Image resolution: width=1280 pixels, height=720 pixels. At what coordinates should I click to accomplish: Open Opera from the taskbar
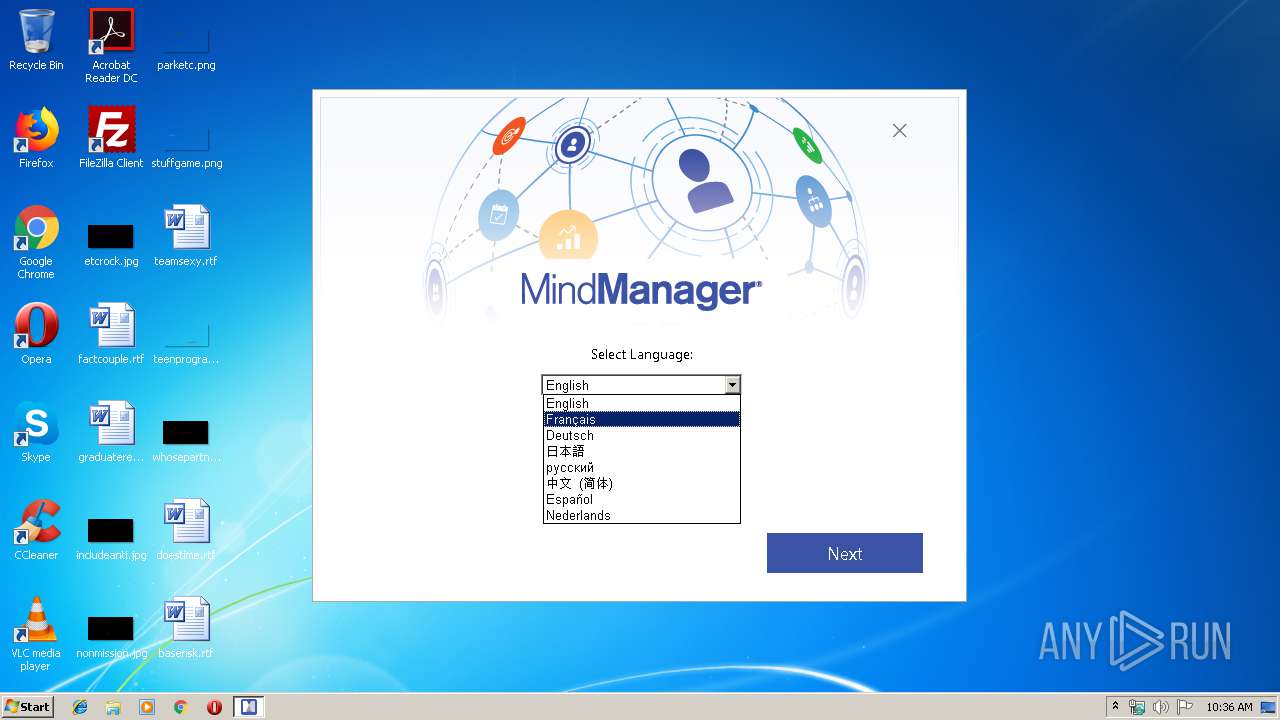click(214, 707)
